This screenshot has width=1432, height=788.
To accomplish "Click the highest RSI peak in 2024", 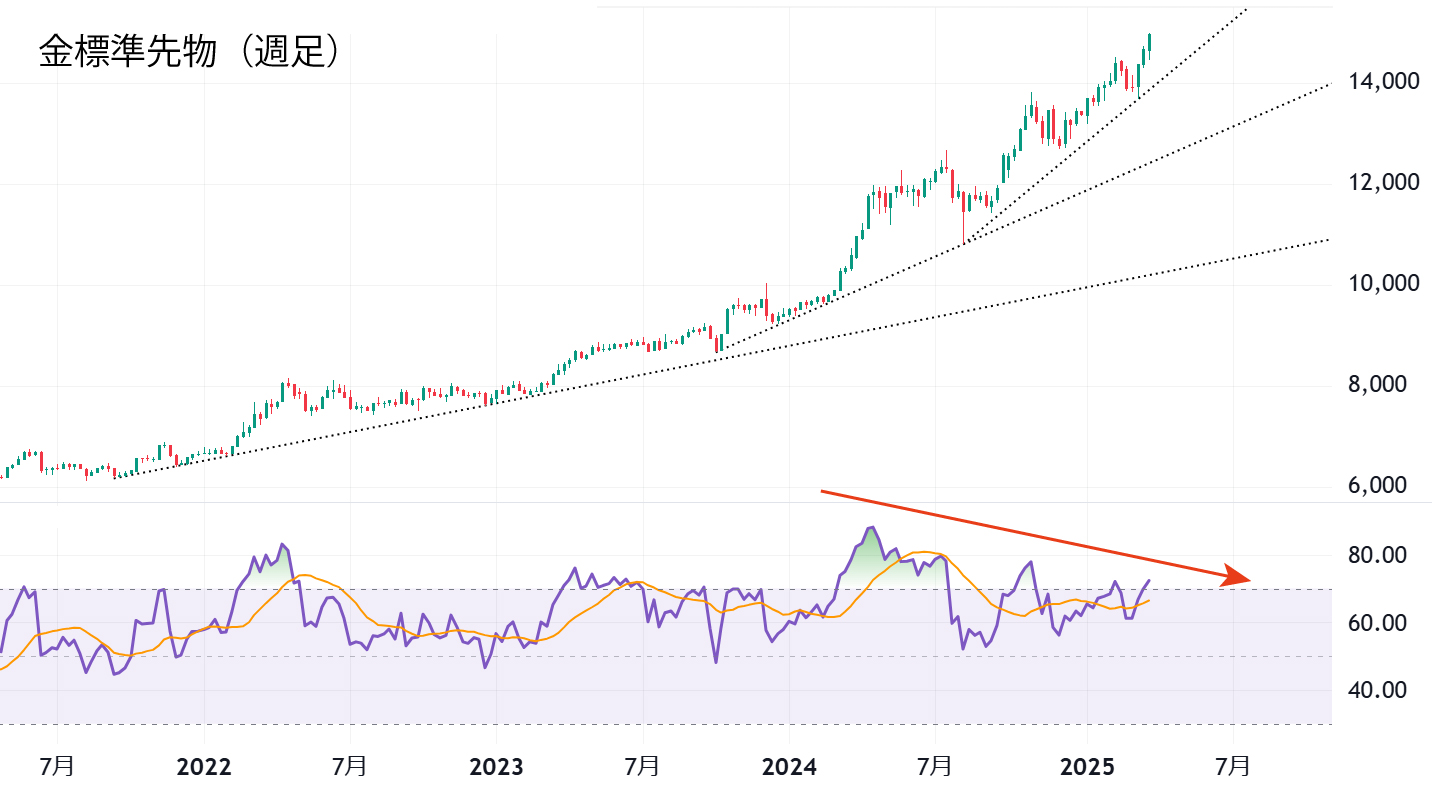I will tap(872, 528).
